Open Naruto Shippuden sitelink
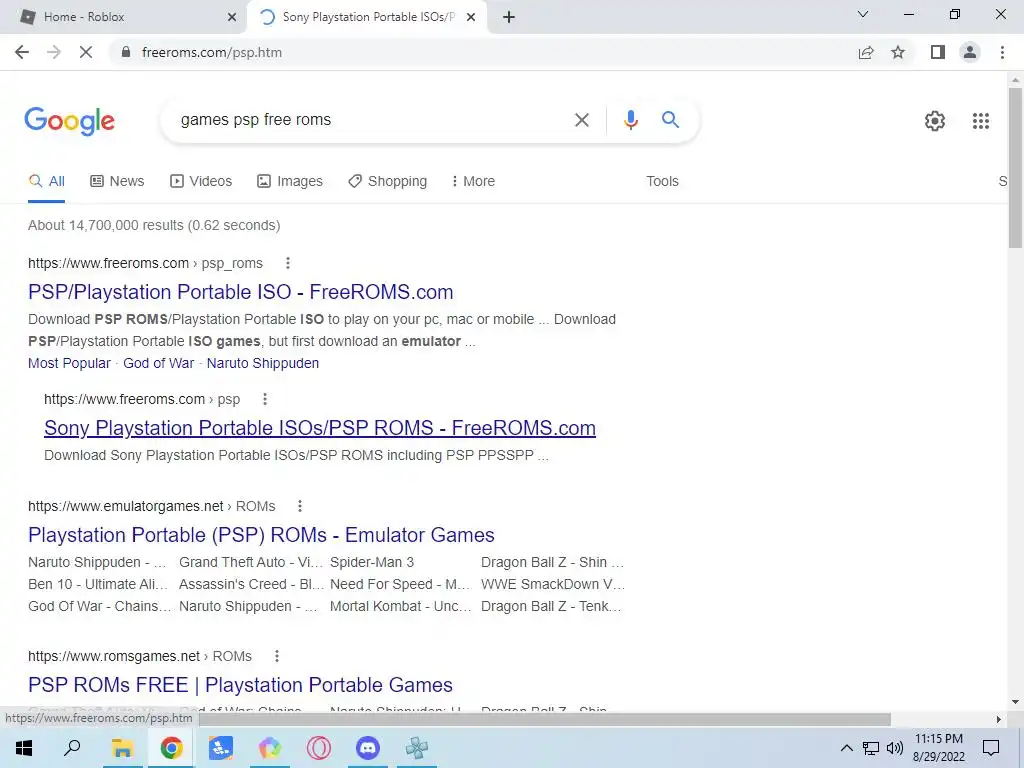Screen dimensions: 1024x768 [263, 363]
